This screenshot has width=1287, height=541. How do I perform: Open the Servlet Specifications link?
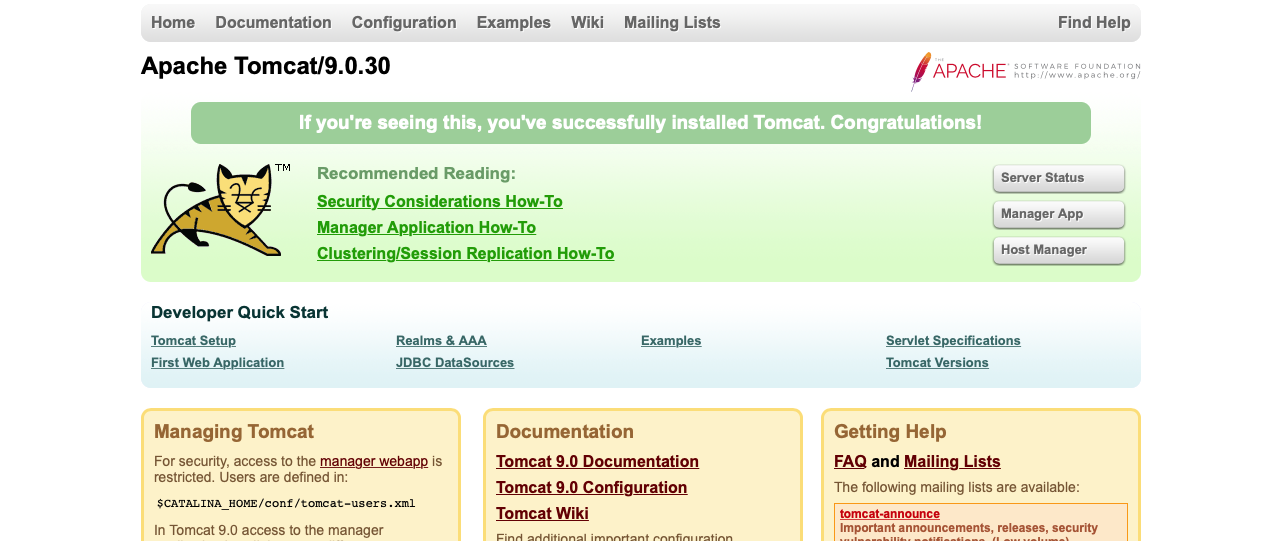(953, 341)
